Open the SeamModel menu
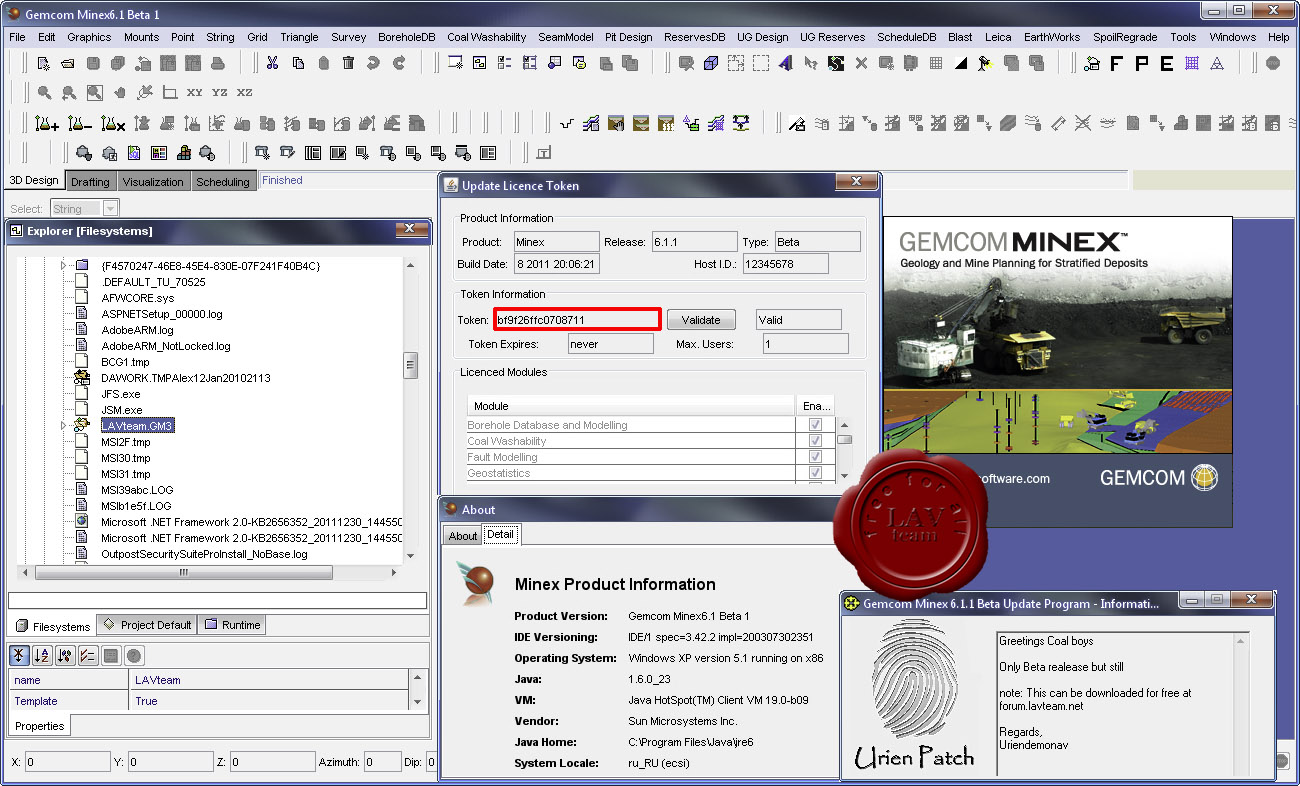 tap(565, 37)
